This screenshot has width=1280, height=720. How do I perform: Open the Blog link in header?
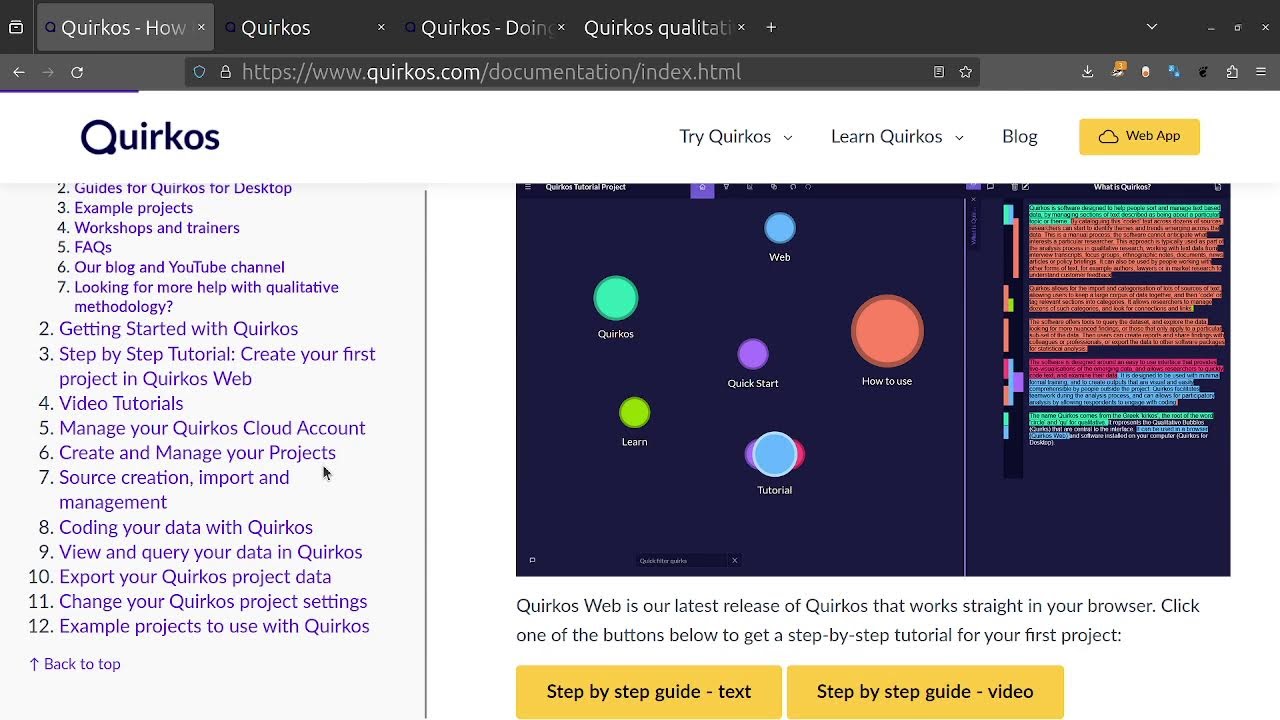[1019, 137]
